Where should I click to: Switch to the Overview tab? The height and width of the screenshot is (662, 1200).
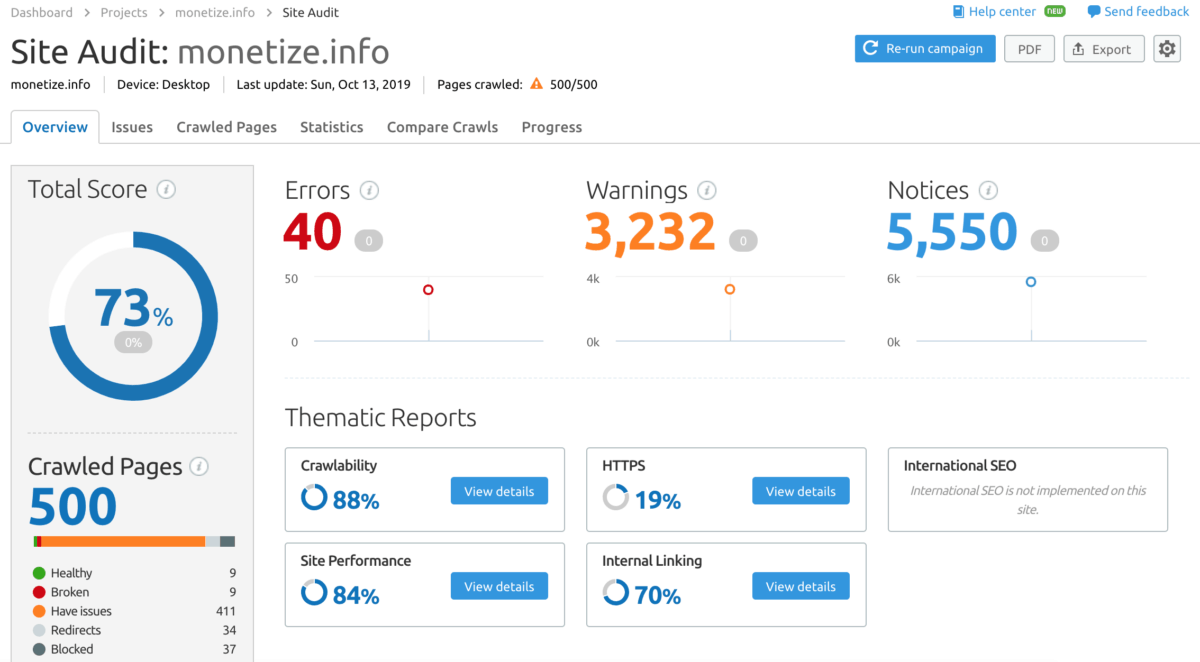coord(55,127)
